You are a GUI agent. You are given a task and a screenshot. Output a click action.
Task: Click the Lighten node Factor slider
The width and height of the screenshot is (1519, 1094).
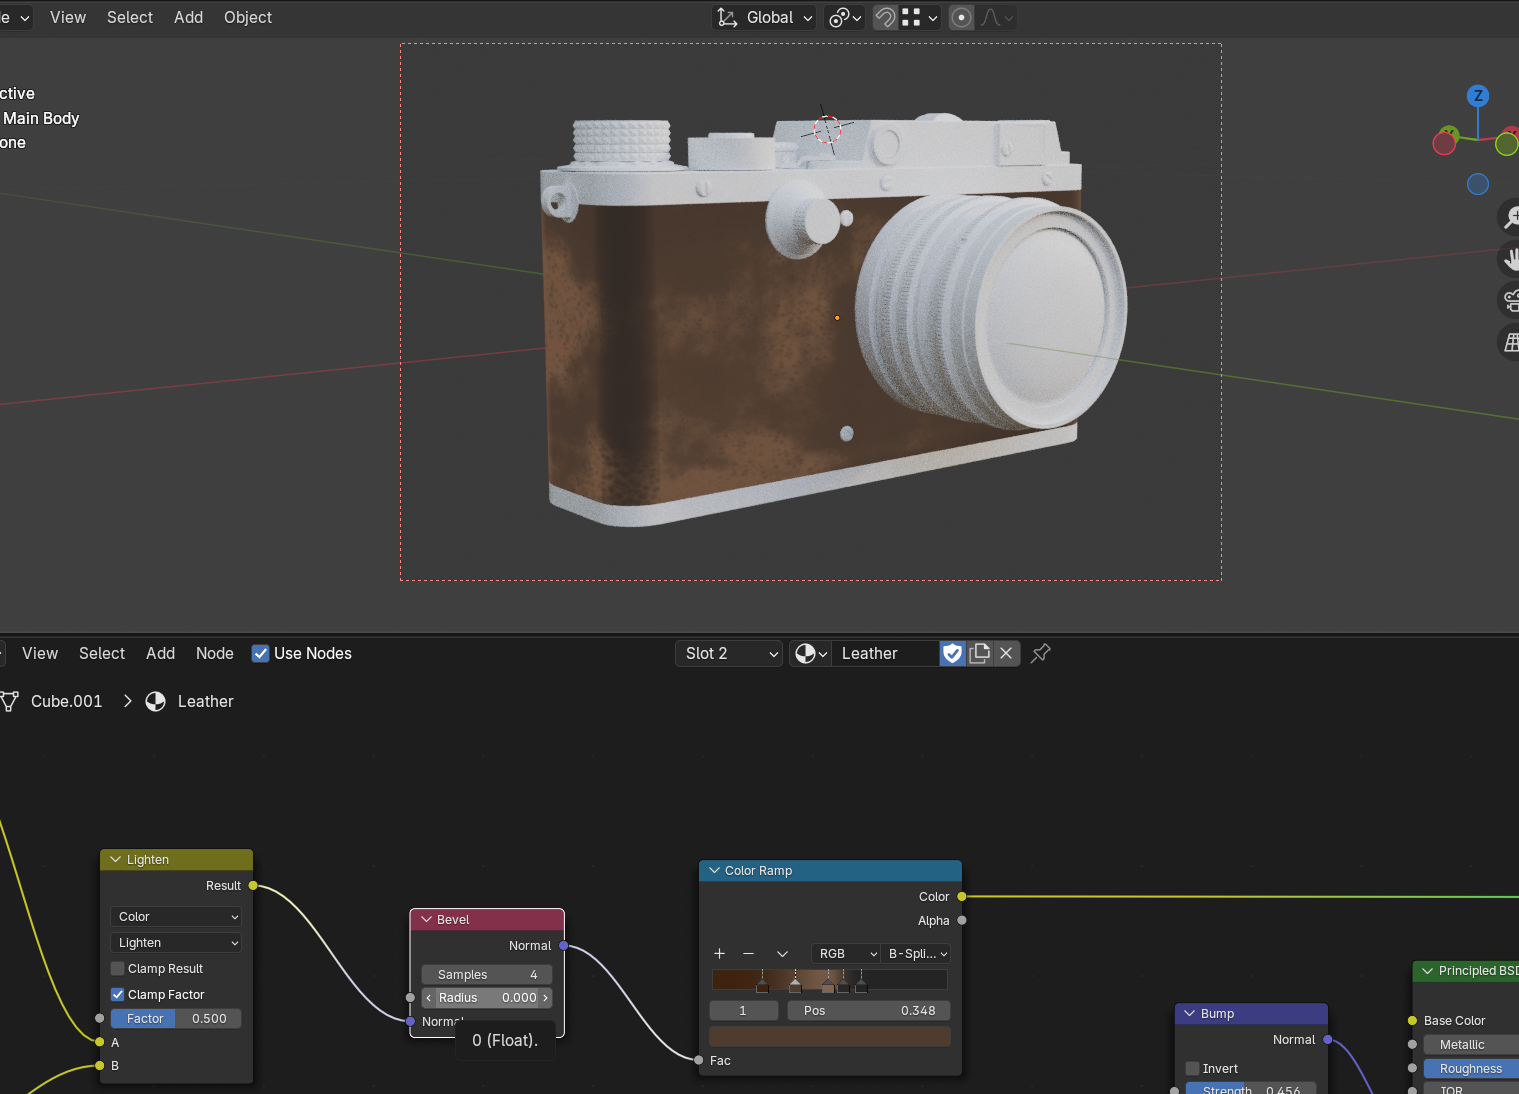pos(176,1018)
